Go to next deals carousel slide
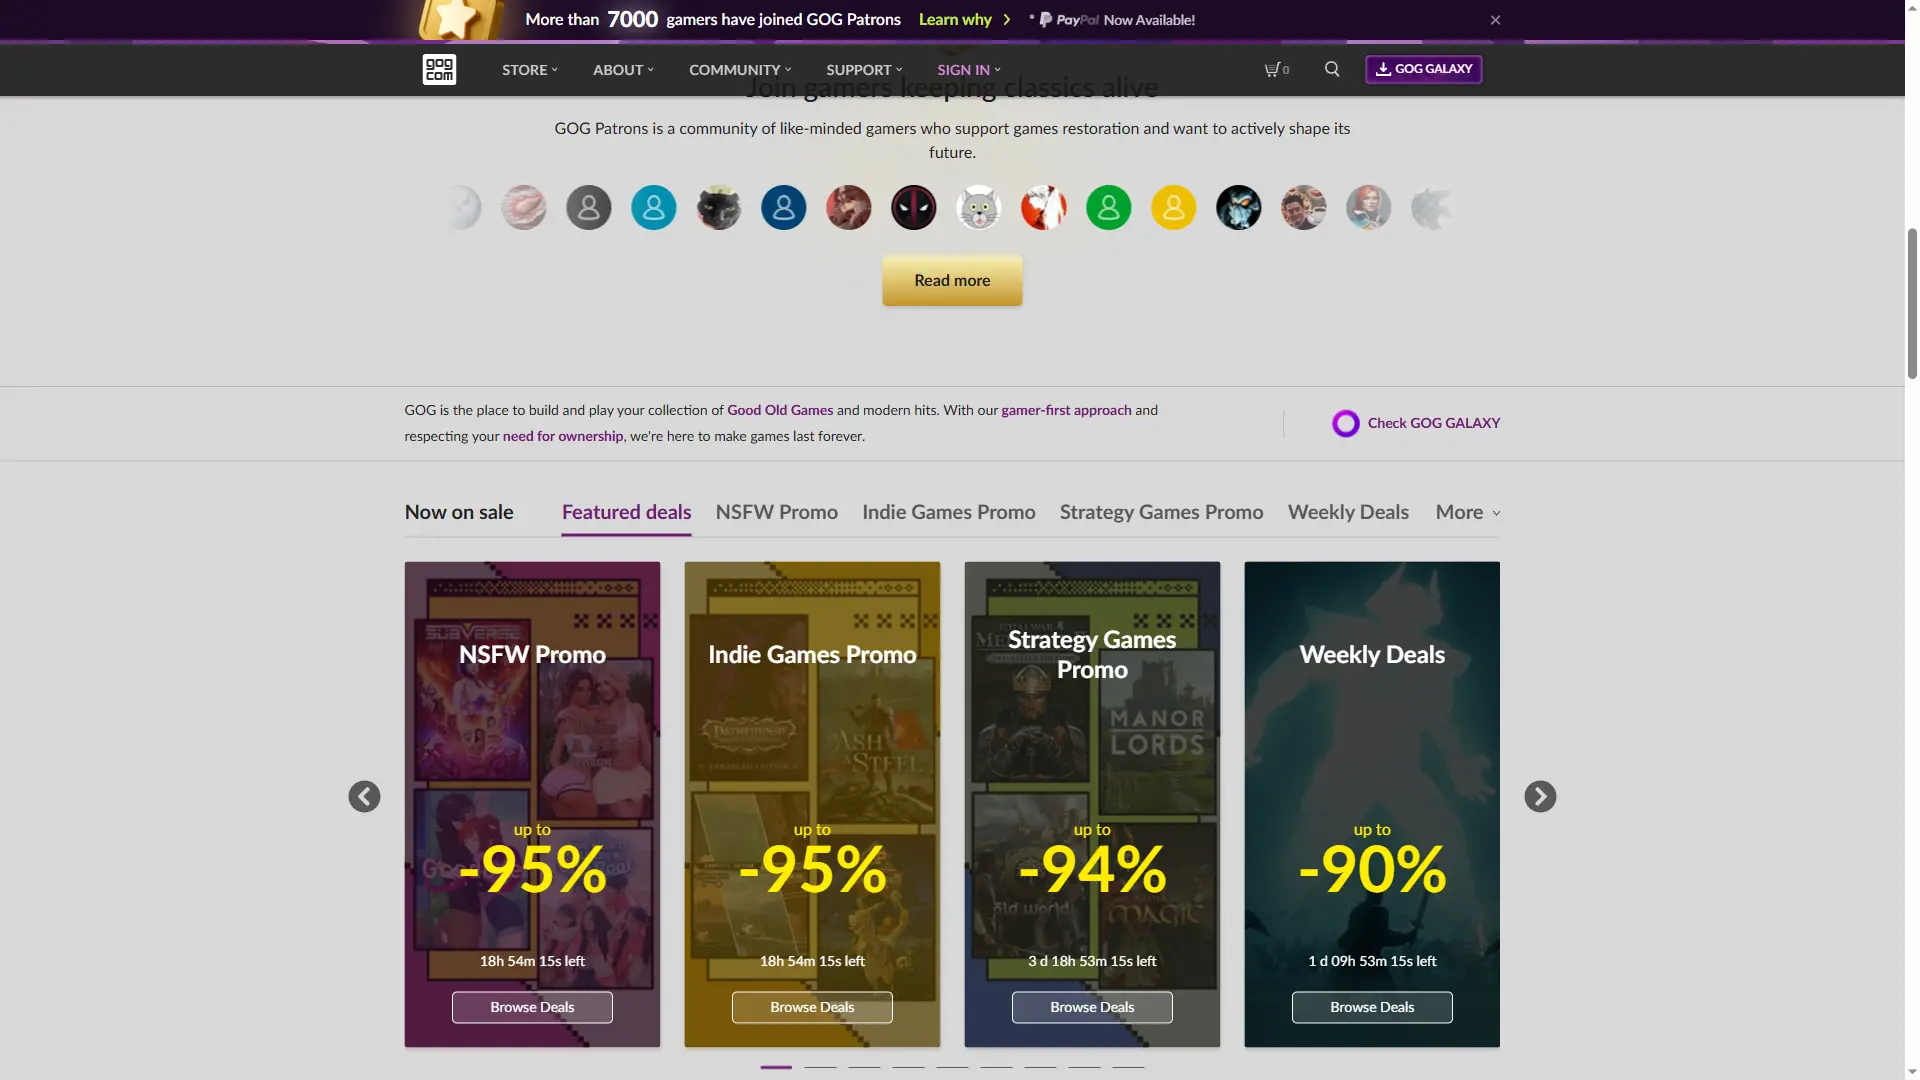Image resolution: width=1920 pixels, height=1080 pixels. click(x=1540, y=796)
